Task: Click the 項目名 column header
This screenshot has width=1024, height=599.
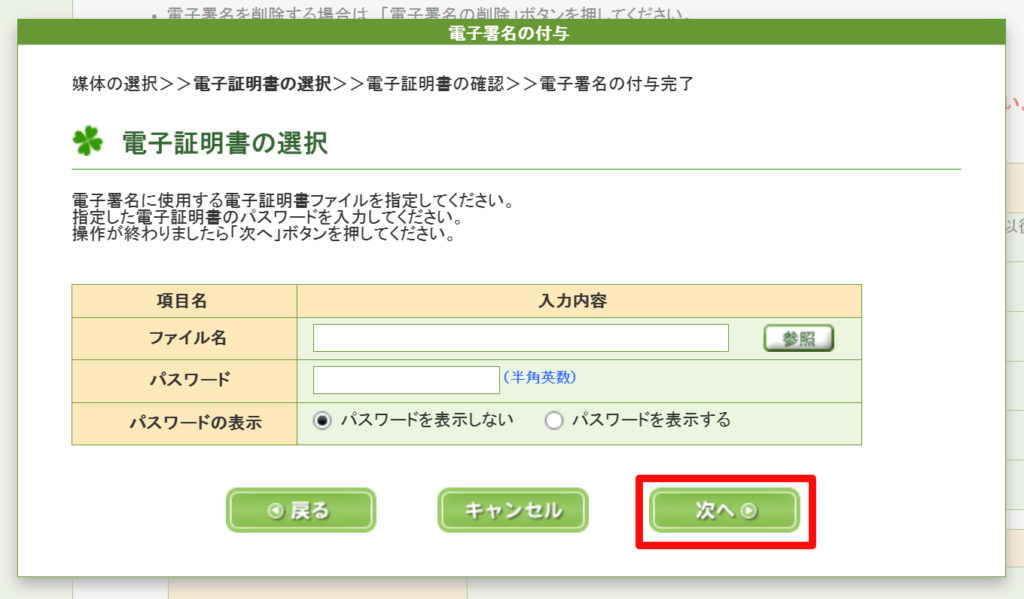Action: (183, 301)
